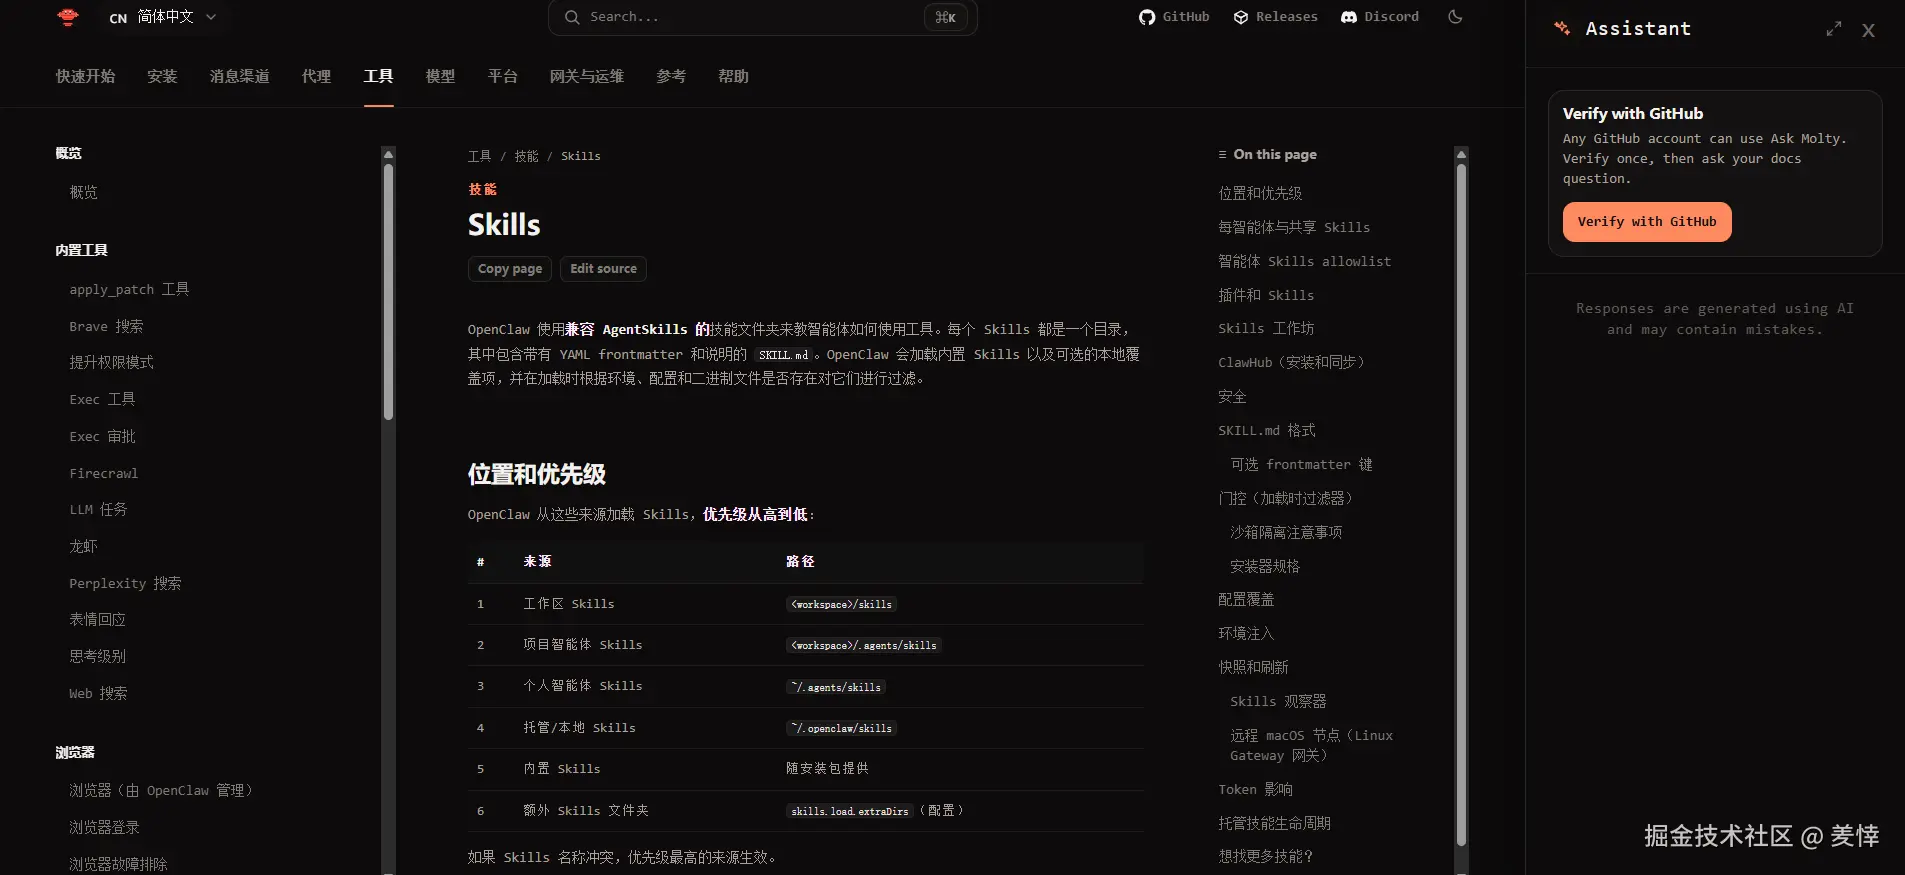Click 工具 in the breadcrumb
This screenshot has height=875, width=1905.
click(x=479, y=156)
